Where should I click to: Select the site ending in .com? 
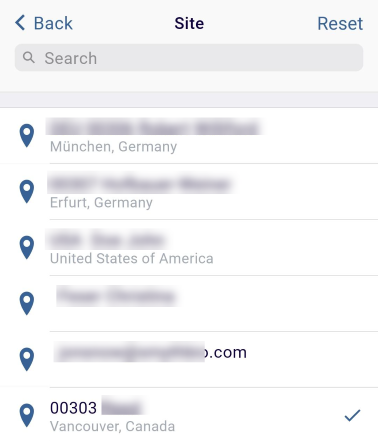pyautogui.click(x=189, y=360)
